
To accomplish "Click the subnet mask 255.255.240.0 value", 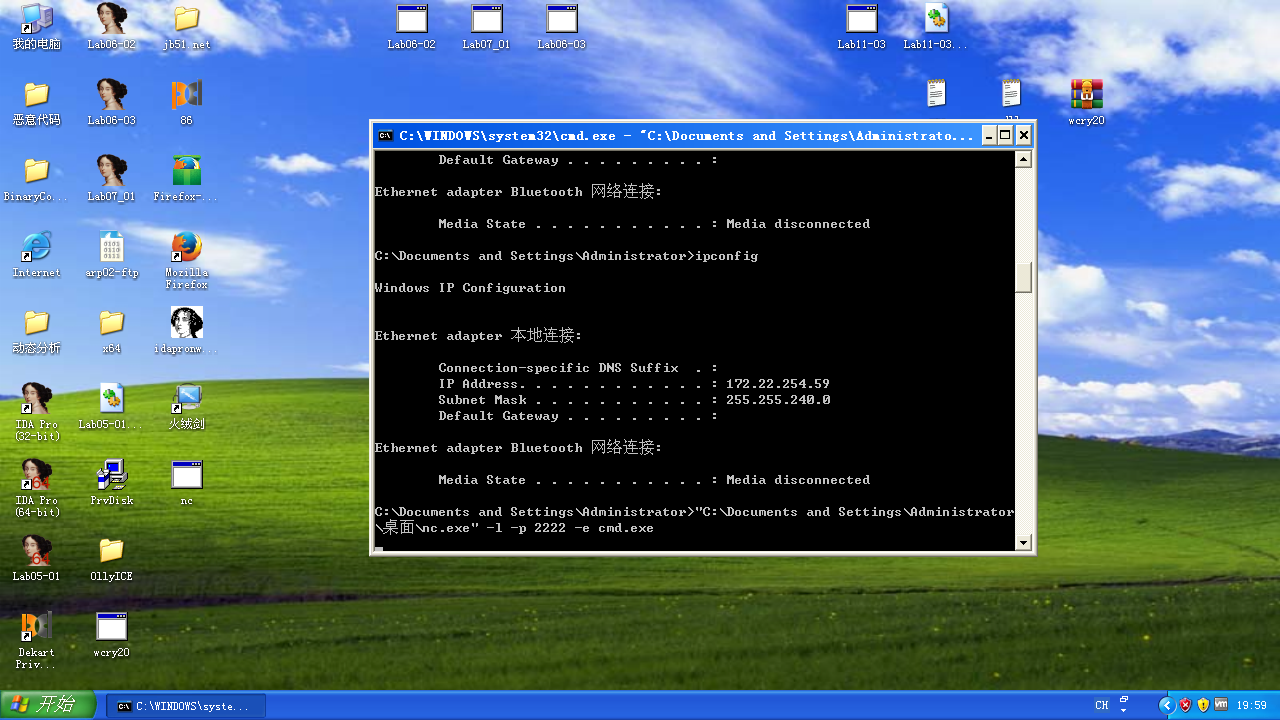I will (x=778, y=400).
